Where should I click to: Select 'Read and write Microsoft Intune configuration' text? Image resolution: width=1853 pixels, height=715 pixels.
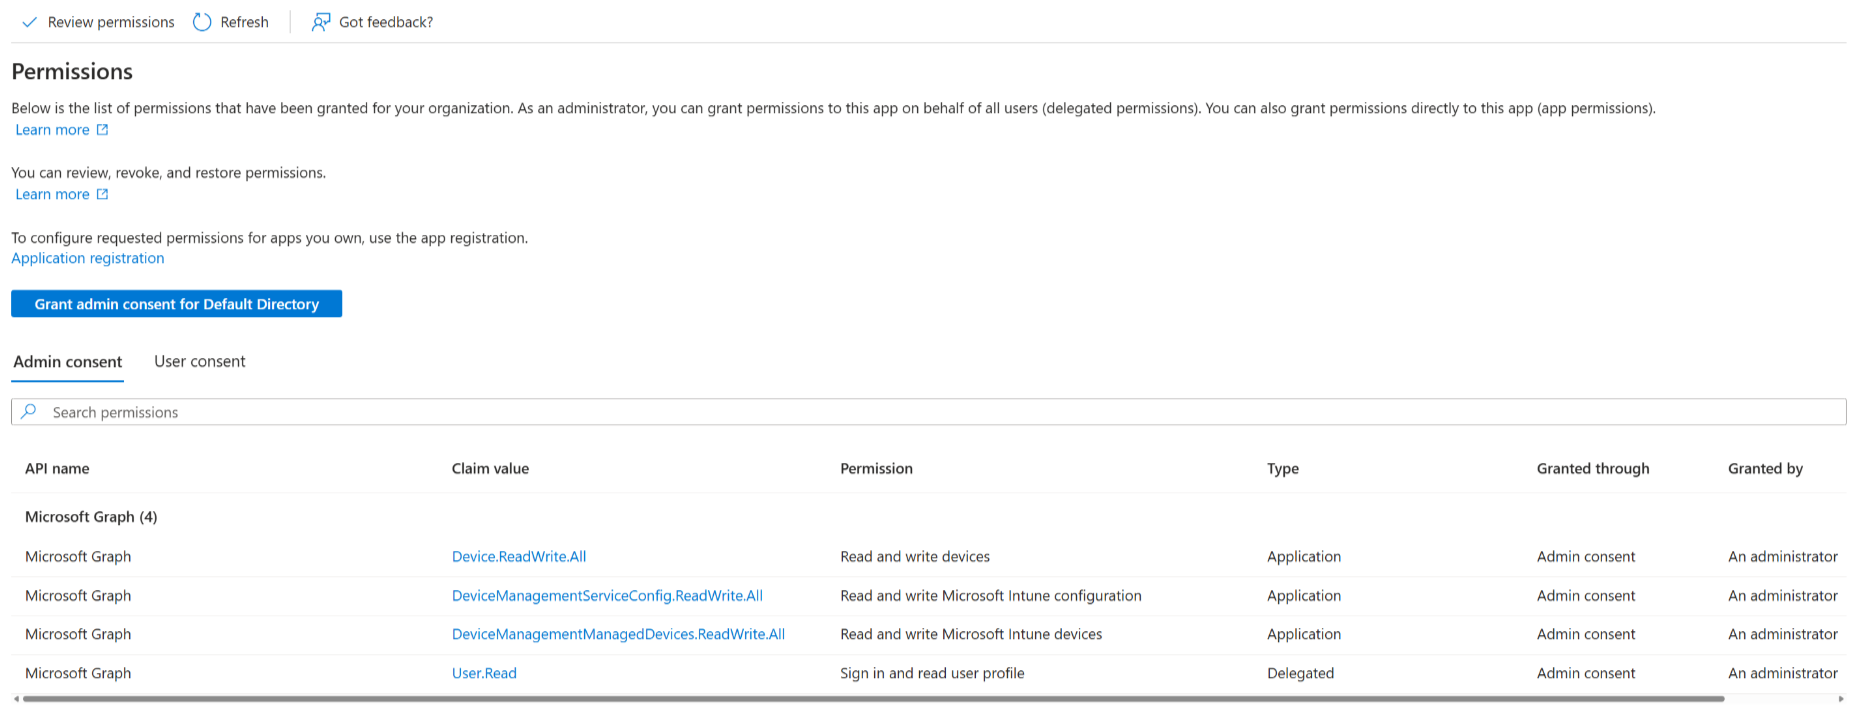(991, 596)
